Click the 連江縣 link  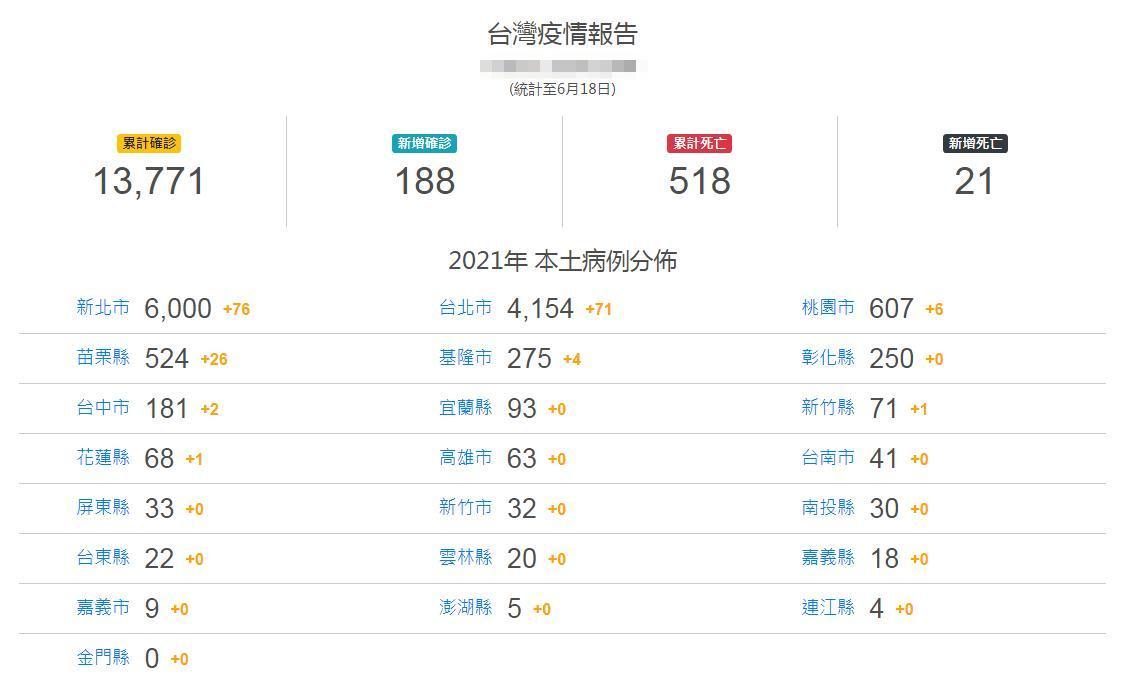point(828,608)
